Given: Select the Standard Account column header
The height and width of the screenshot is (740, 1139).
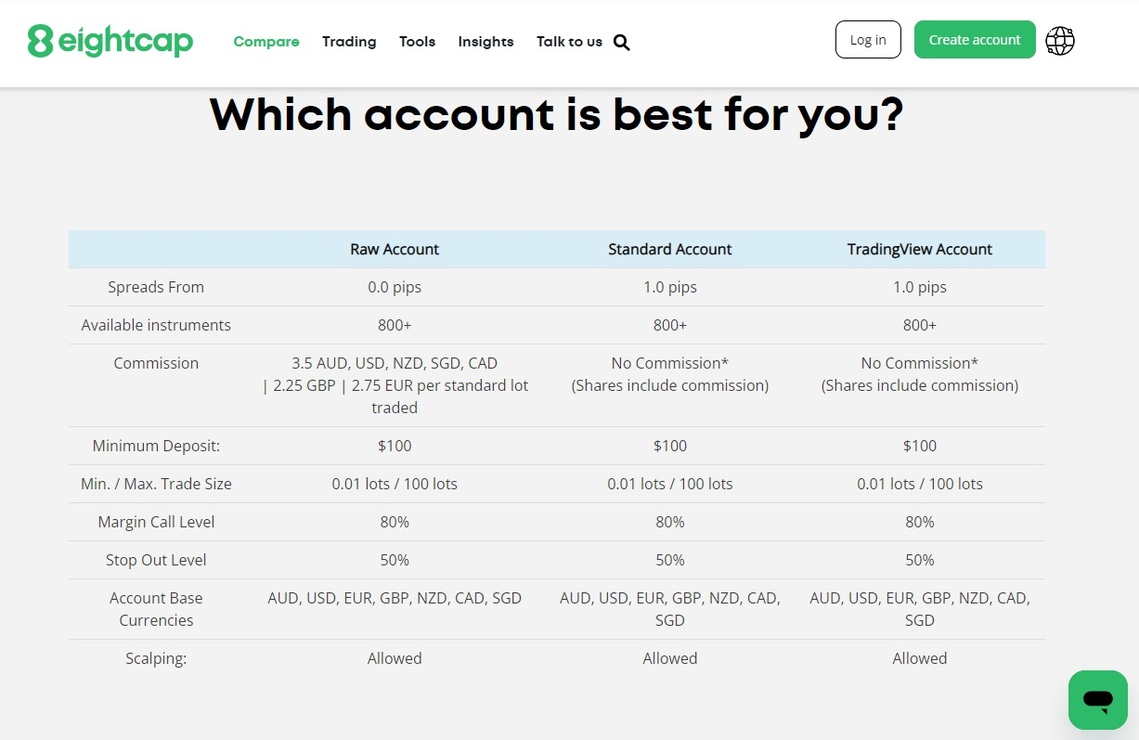Looking at the screenshot, I should point(670,249).
